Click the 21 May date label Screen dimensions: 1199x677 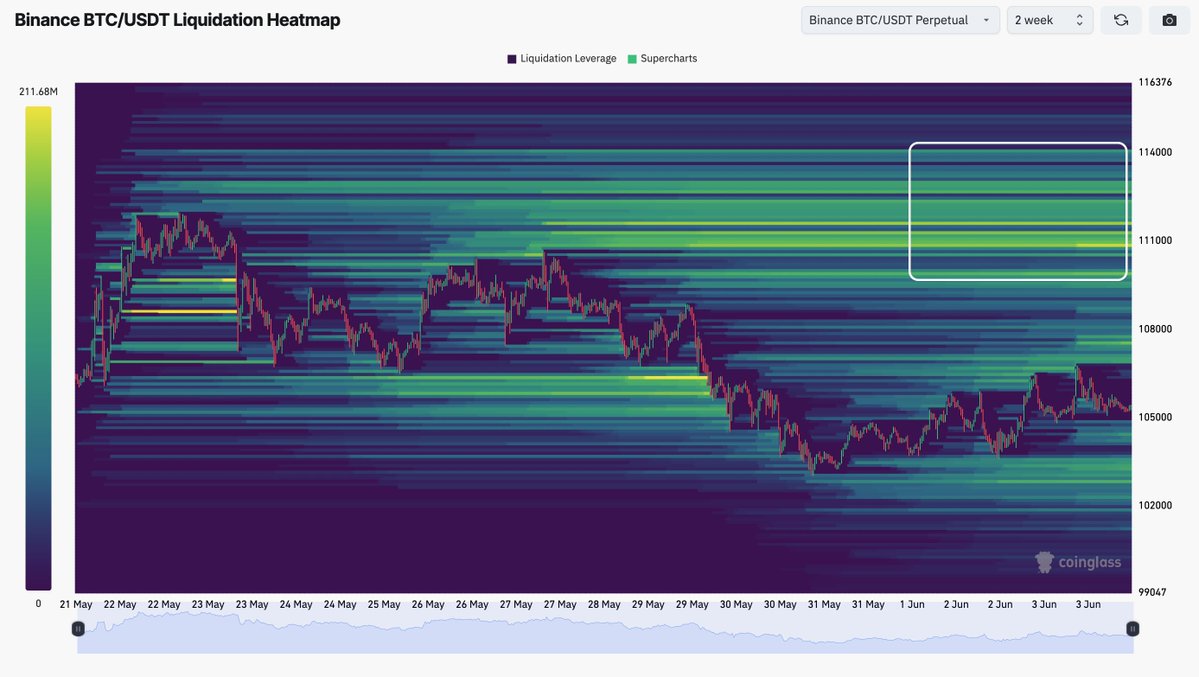76,604
